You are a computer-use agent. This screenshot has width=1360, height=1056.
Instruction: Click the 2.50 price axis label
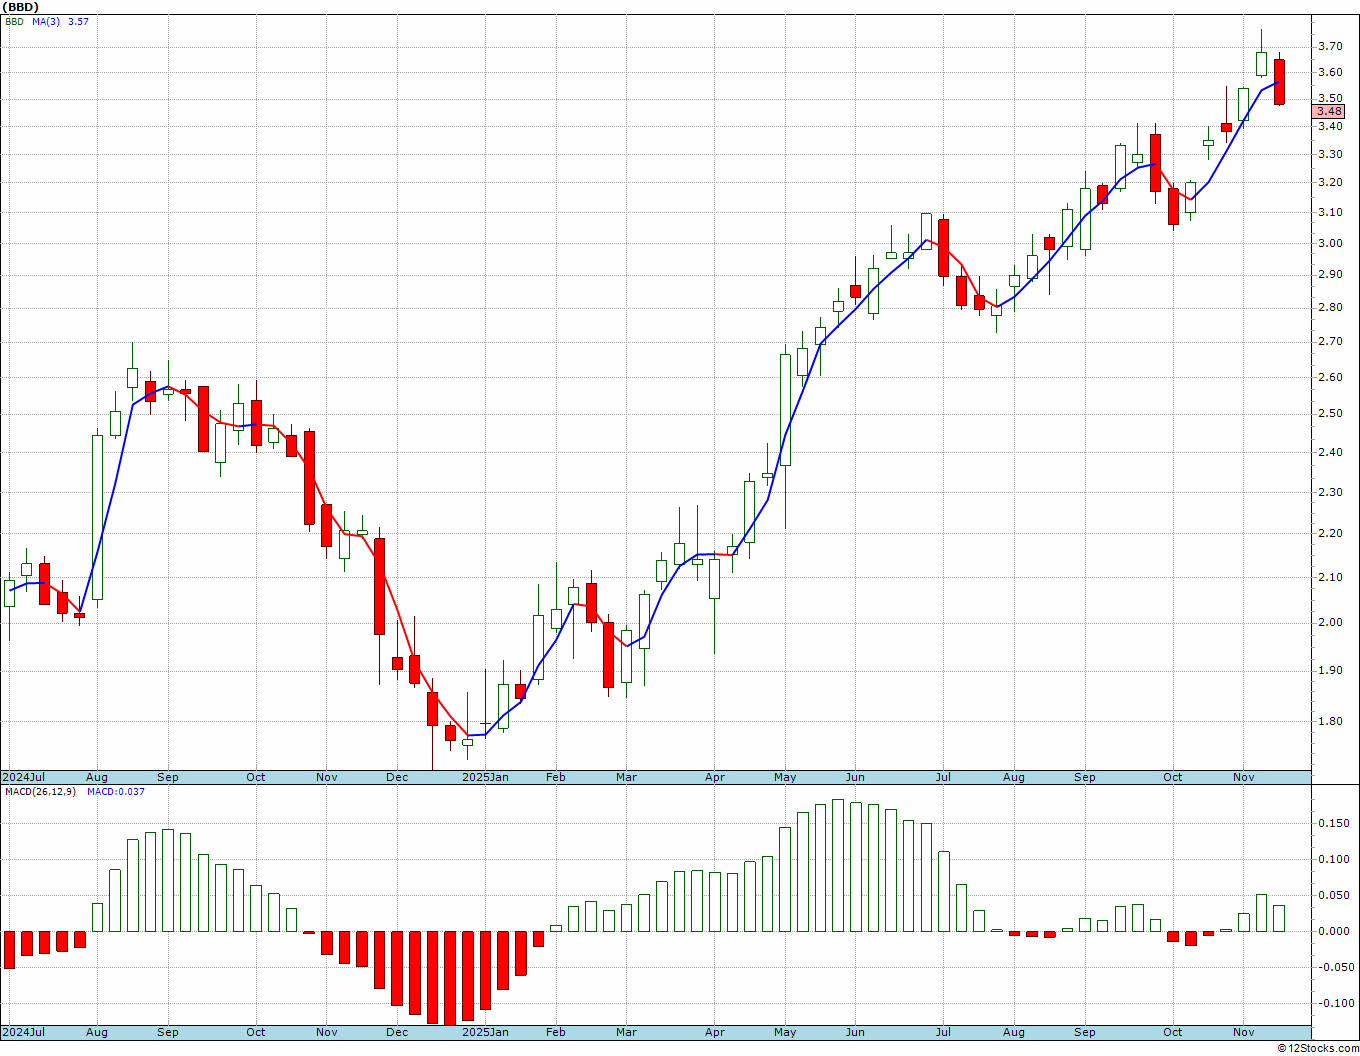tap(1330, 413)
